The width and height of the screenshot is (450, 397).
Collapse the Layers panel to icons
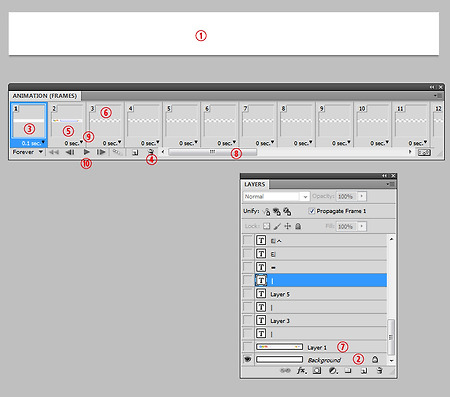(385, 176)
